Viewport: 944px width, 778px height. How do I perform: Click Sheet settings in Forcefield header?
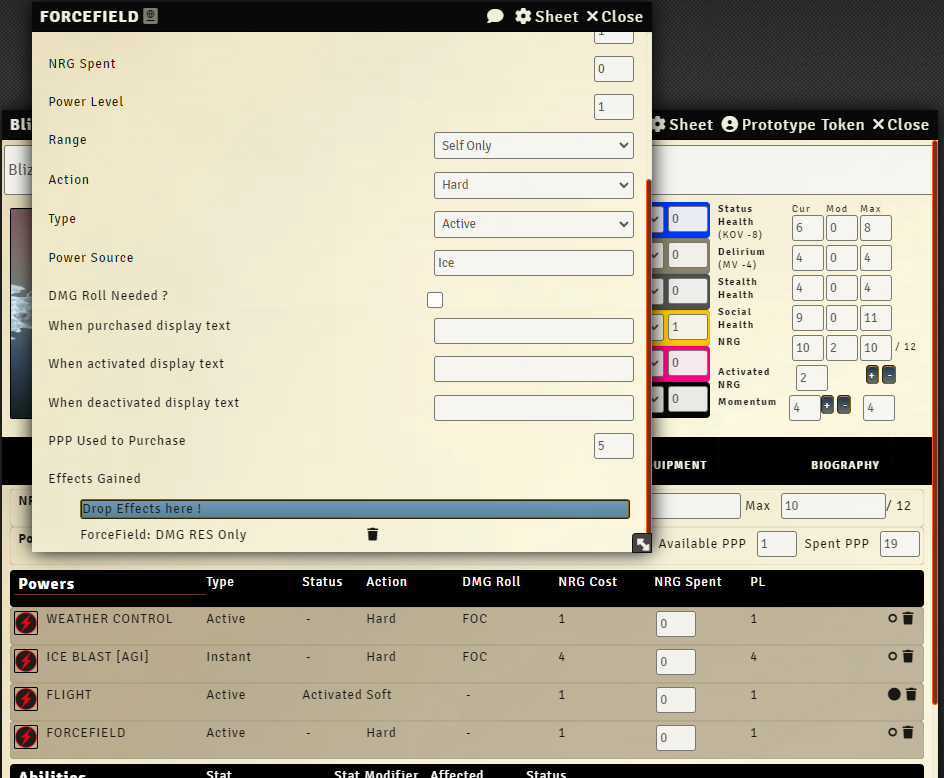[x=546, y=16]
